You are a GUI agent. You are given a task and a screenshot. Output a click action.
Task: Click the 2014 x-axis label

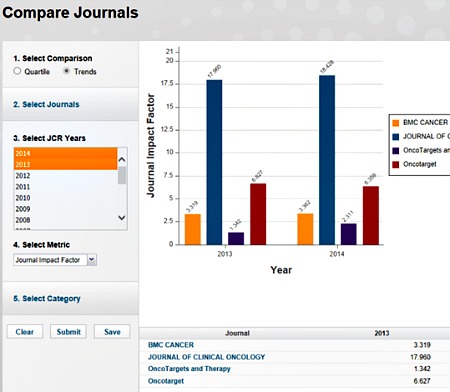(337, 254)
